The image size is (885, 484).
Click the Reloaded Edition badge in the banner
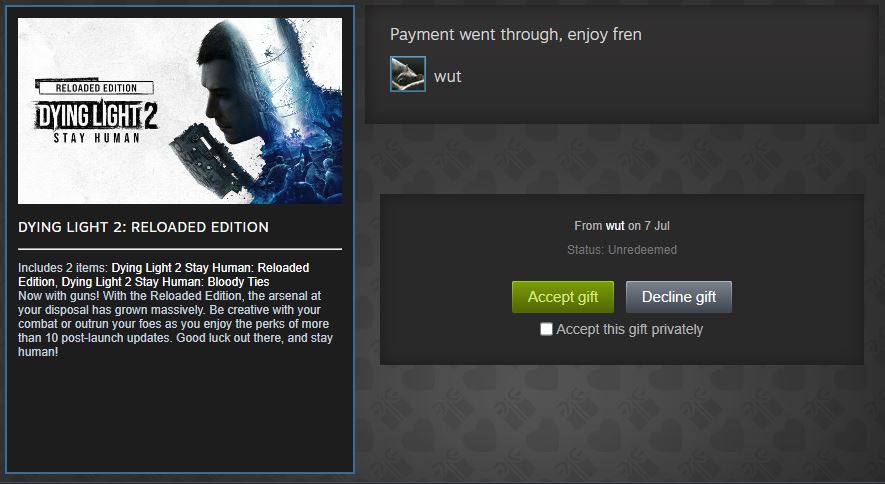coord(95,87)
